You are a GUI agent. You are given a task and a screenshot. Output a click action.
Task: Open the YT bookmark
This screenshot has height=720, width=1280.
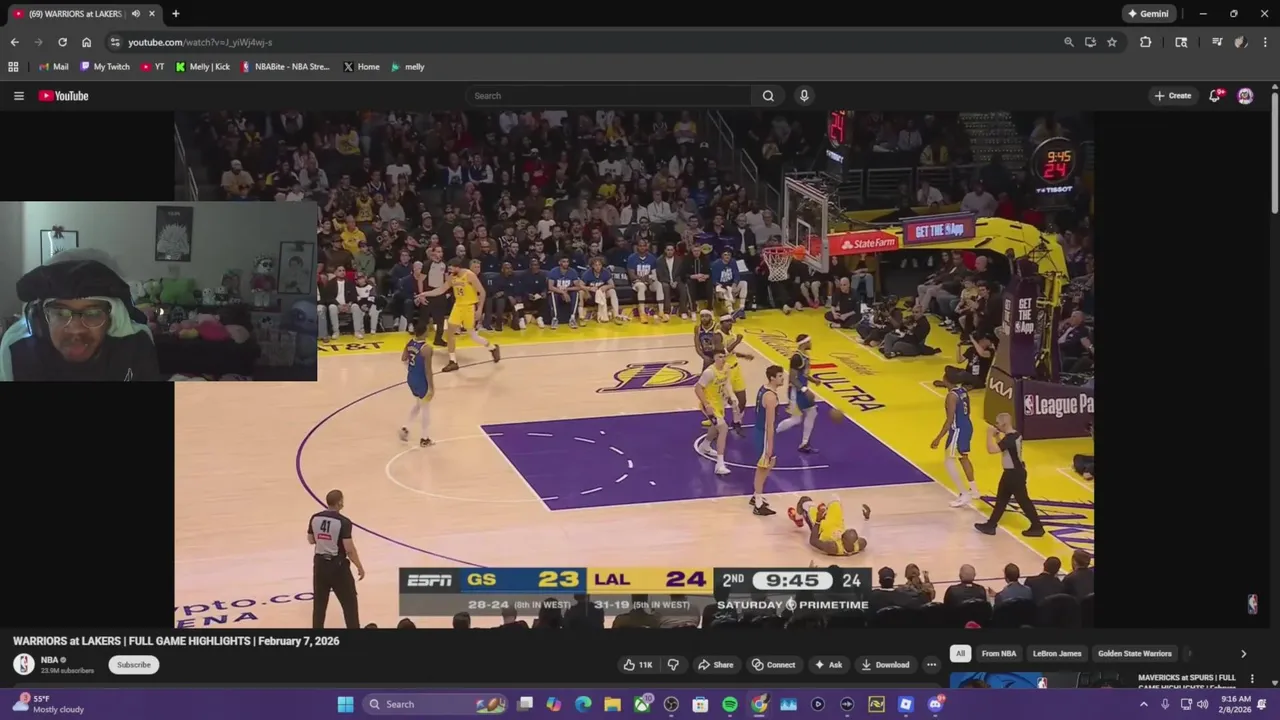(153, 67)
